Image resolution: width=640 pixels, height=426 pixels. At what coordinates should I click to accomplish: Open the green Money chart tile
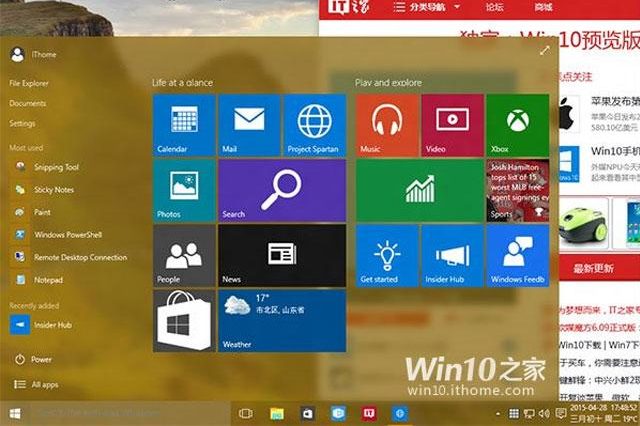pyautogui.click(x=420, y=191)
